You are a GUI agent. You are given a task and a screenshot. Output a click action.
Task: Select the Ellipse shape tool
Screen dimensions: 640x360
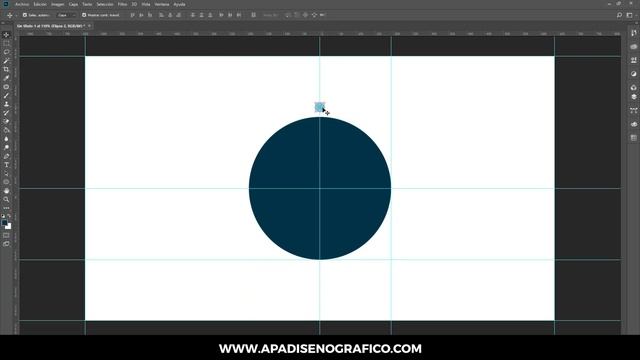6,182
